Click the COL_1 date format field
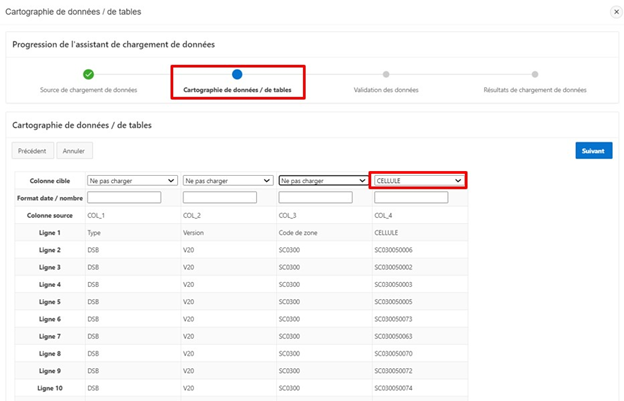Screen dimensions: 624x401 [x=130, y=198]
